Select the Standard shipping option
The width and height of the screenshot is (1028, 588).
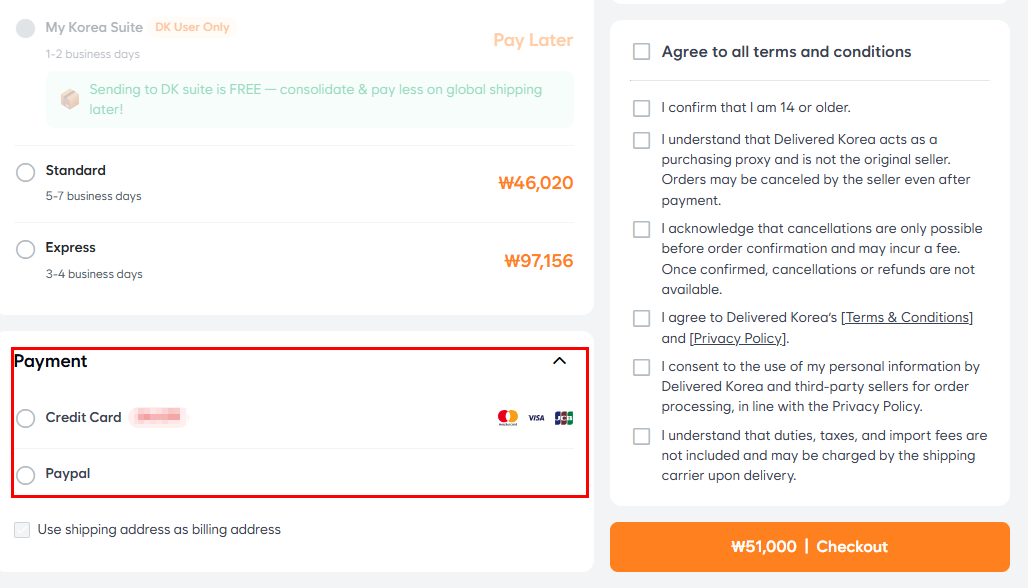(x=26, y=172)
